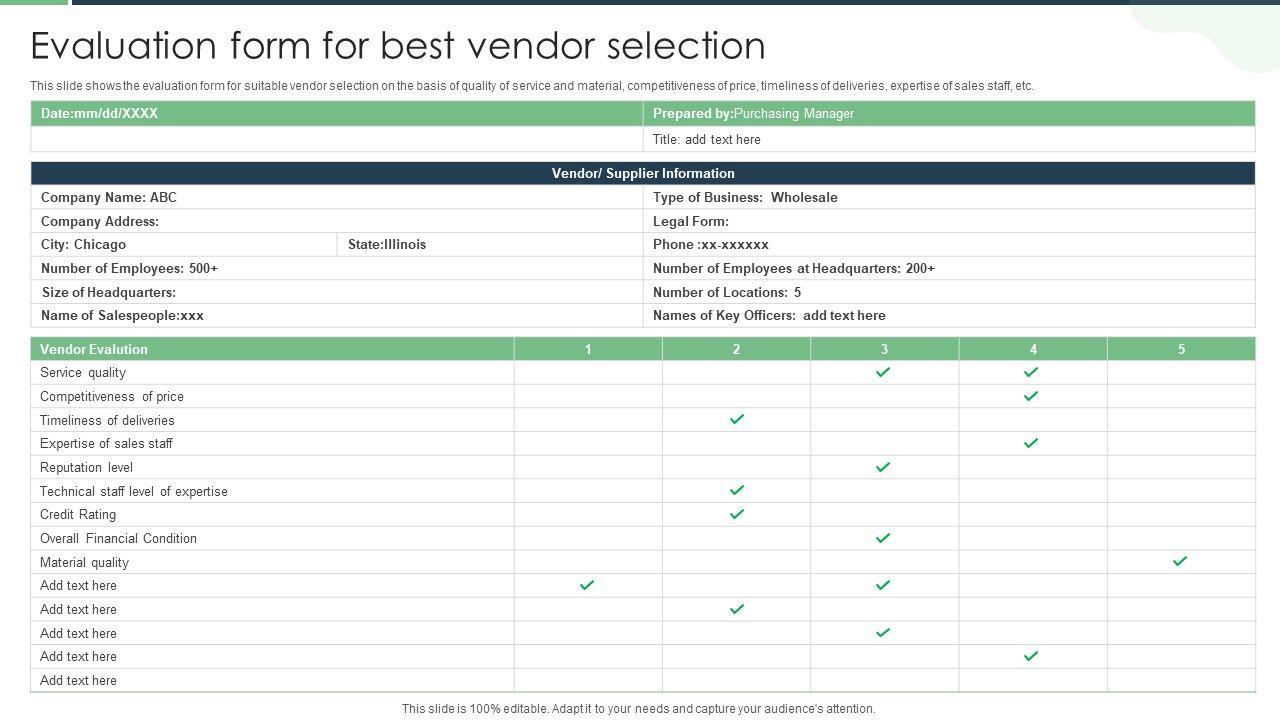Select the 'Vendor/ Supplier Information' header bar
1280x720 pixels.
click(643, 173)
